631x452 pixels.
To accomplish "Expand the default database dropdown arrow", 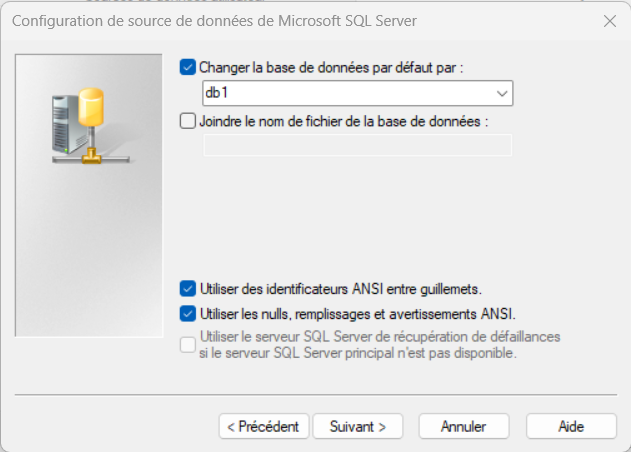I will coord(502,94).
